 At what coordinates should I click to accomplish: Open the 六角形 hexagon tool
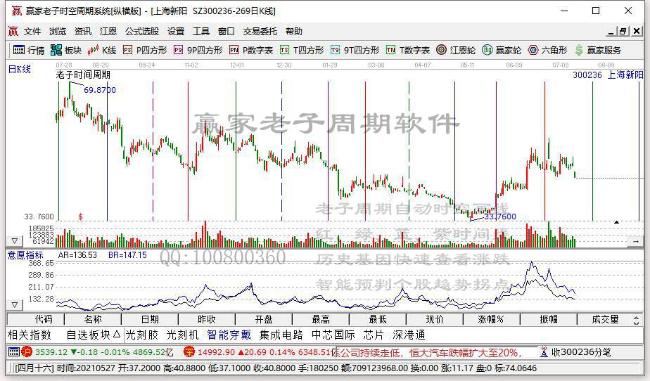pos(547,50)
